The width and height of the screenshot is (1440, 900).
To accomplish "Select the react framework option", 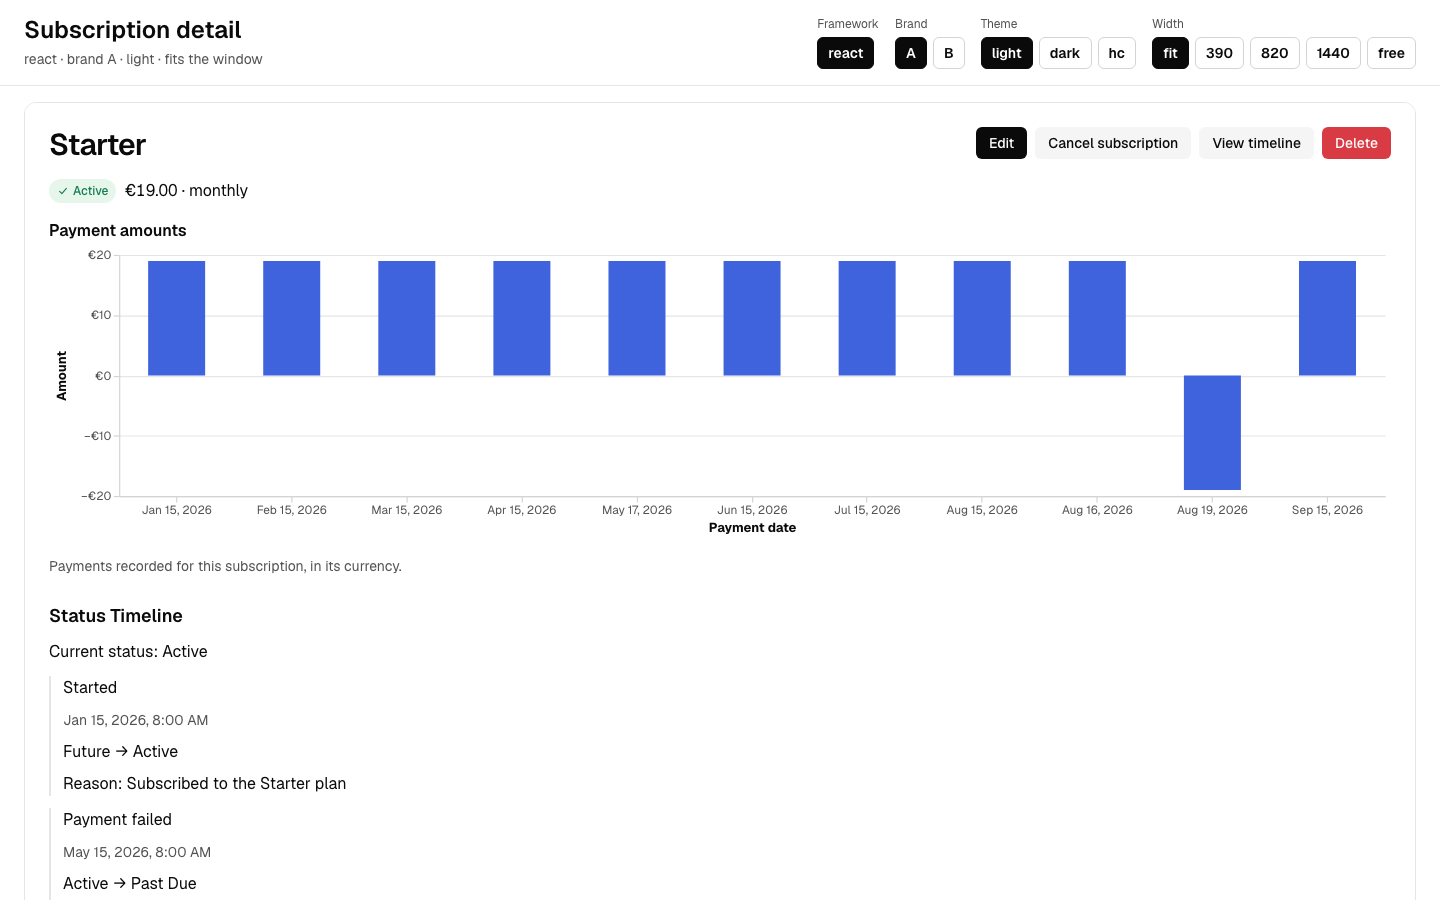I will 845,53.
